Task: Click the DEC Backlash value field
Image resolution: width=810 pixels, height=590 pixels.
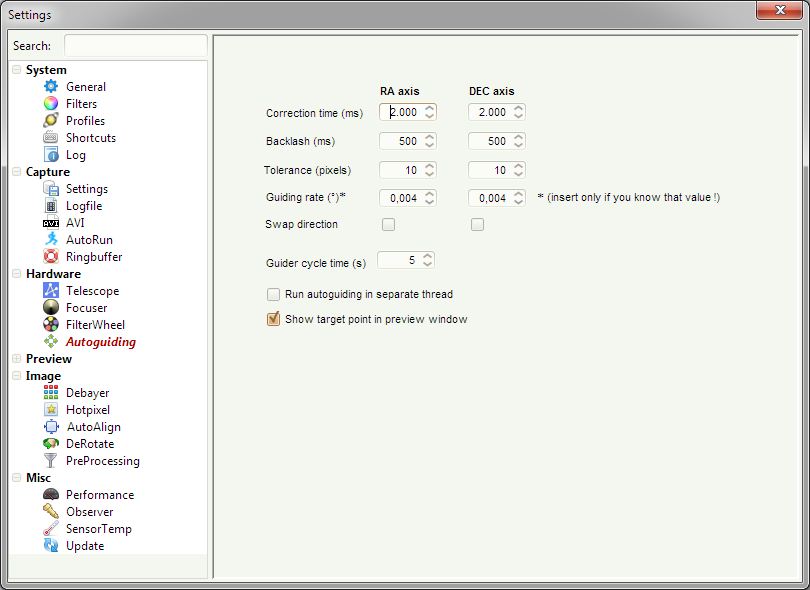Action: click(x=491, y=141)
